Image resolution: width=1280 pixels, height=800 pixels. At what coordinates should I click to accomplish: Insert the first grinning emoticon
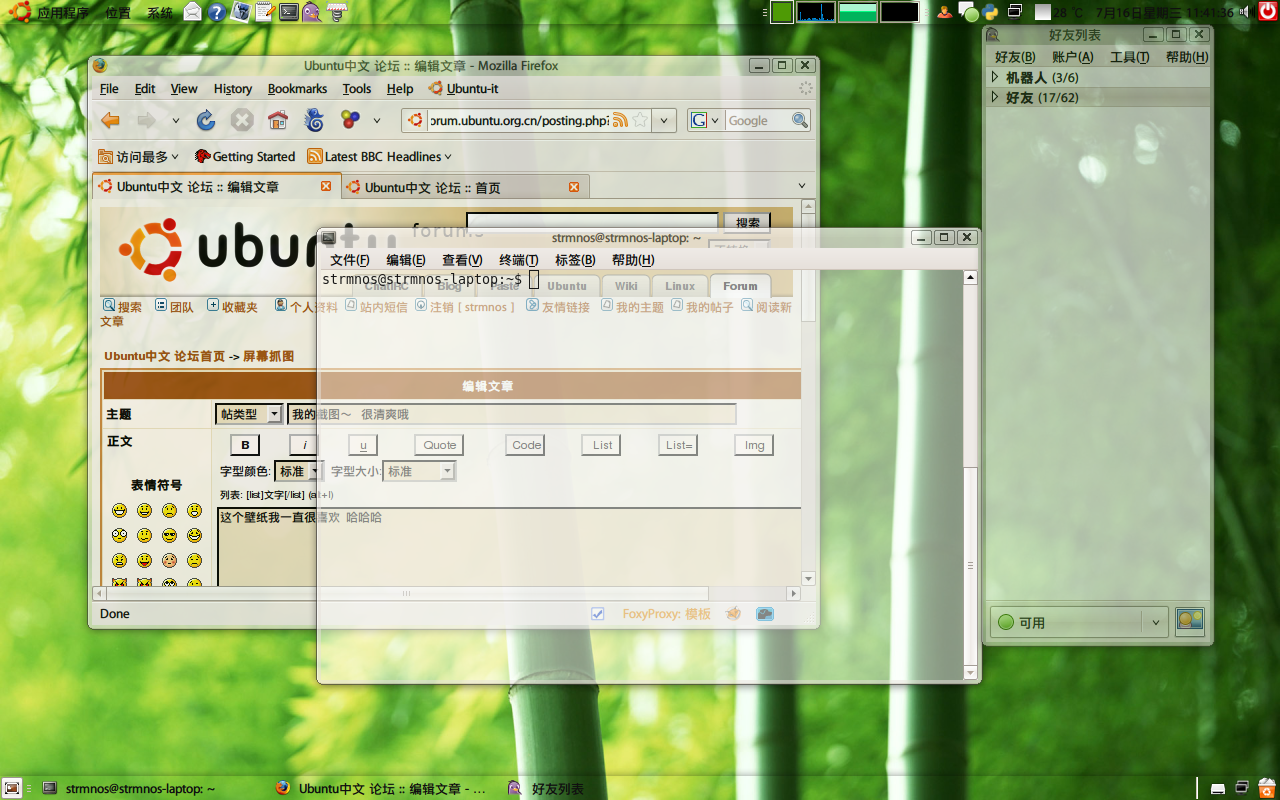tap(120, 511)
